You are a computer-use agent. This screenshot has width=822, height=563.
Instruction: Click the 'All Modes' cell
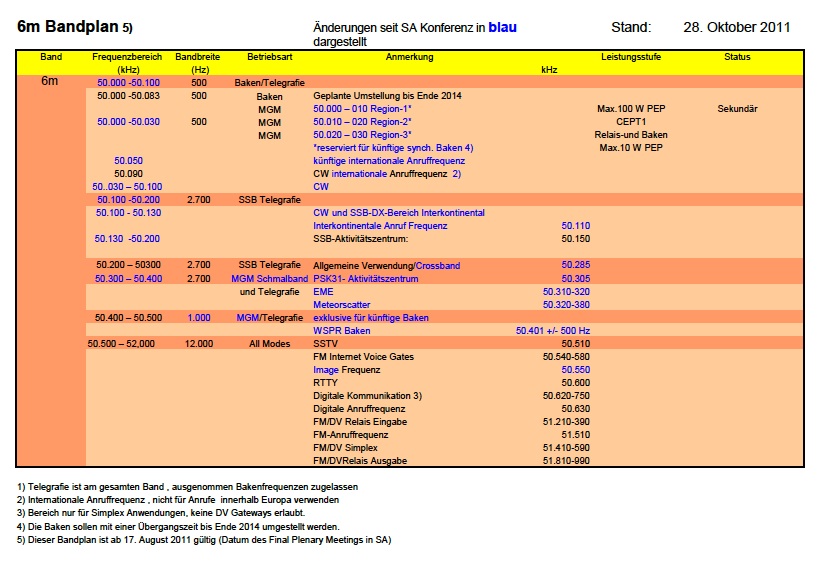[x=269, y=344]
